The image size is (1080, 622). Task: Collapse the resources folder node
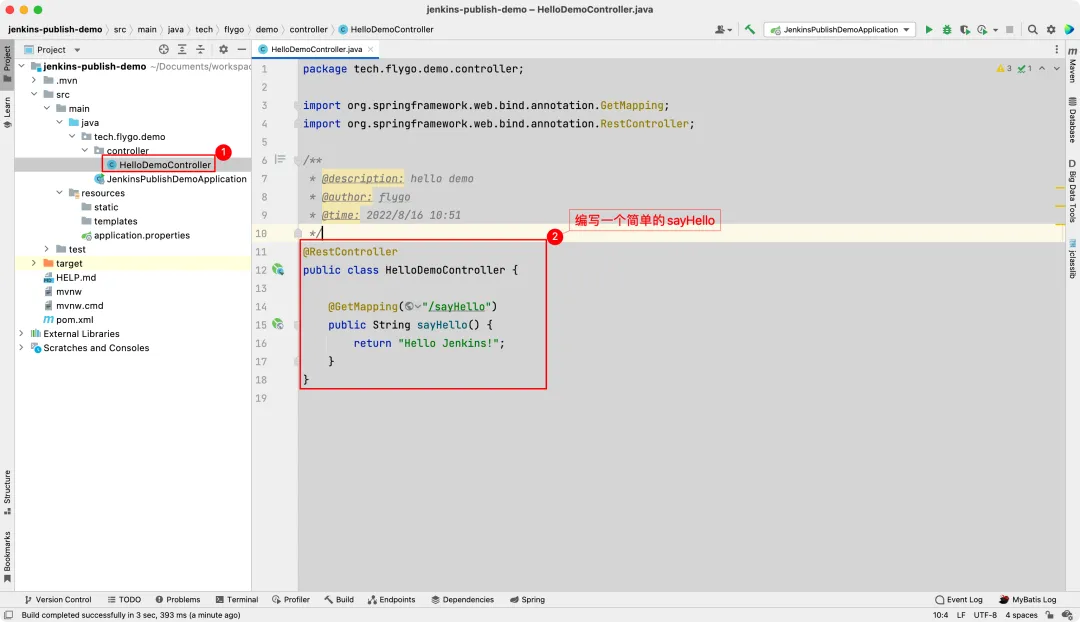click(x=59, y=193)
